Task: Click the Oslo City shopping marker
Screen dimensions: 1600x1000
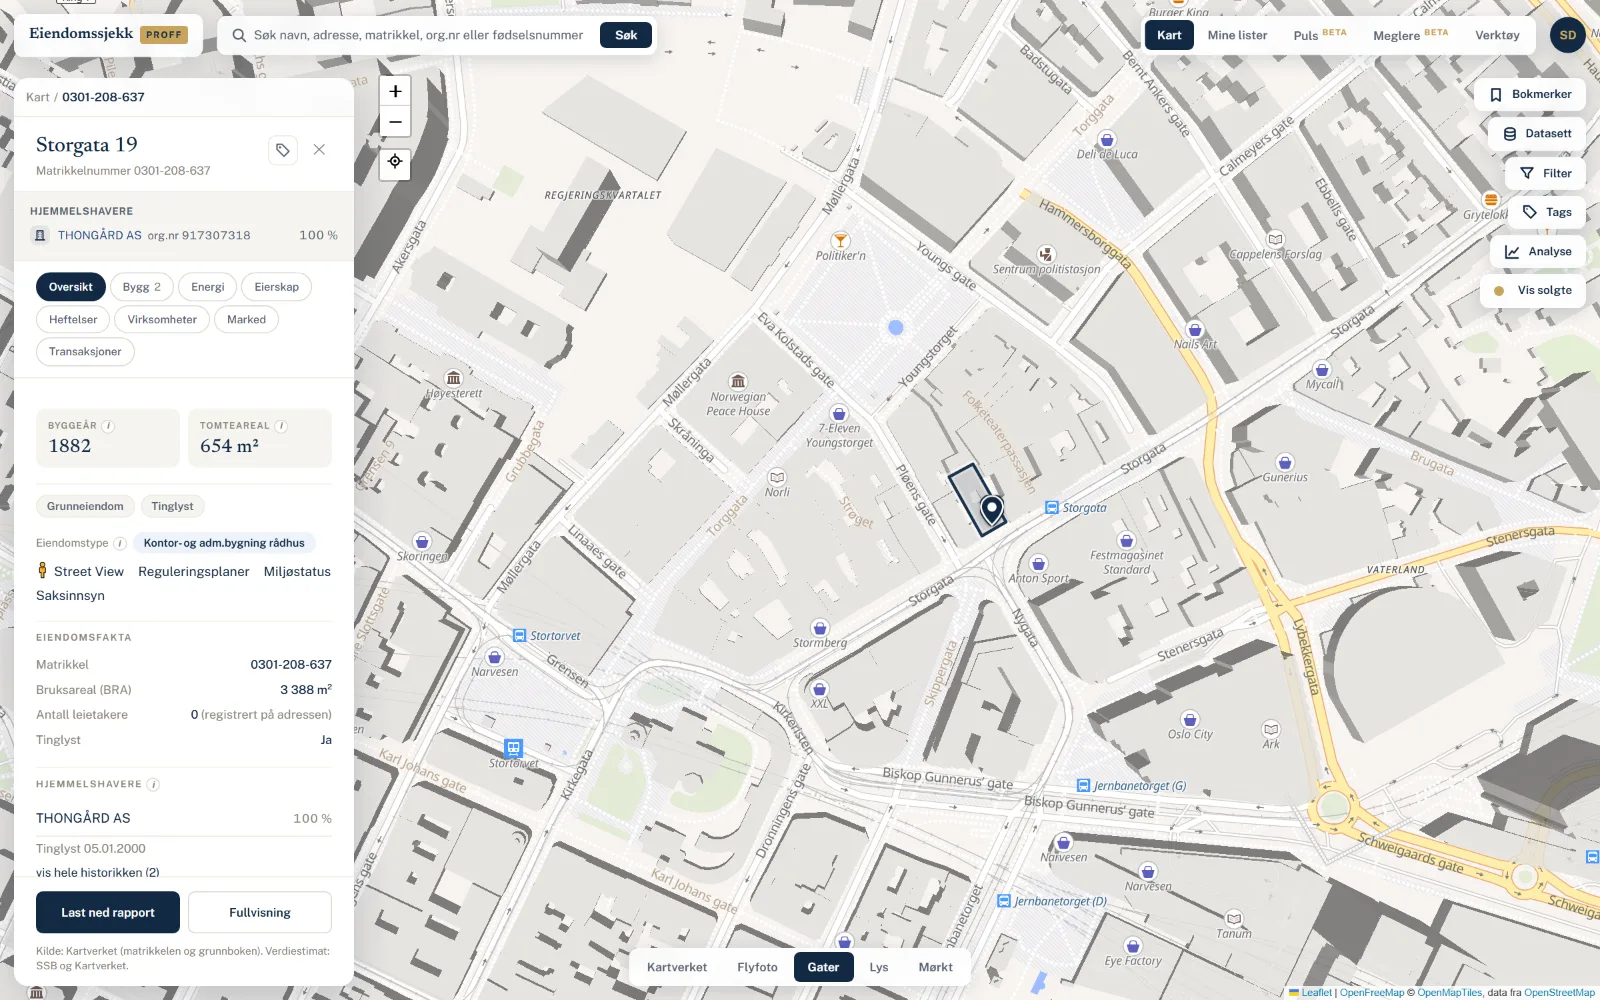Action: (x=1189, y=719)
